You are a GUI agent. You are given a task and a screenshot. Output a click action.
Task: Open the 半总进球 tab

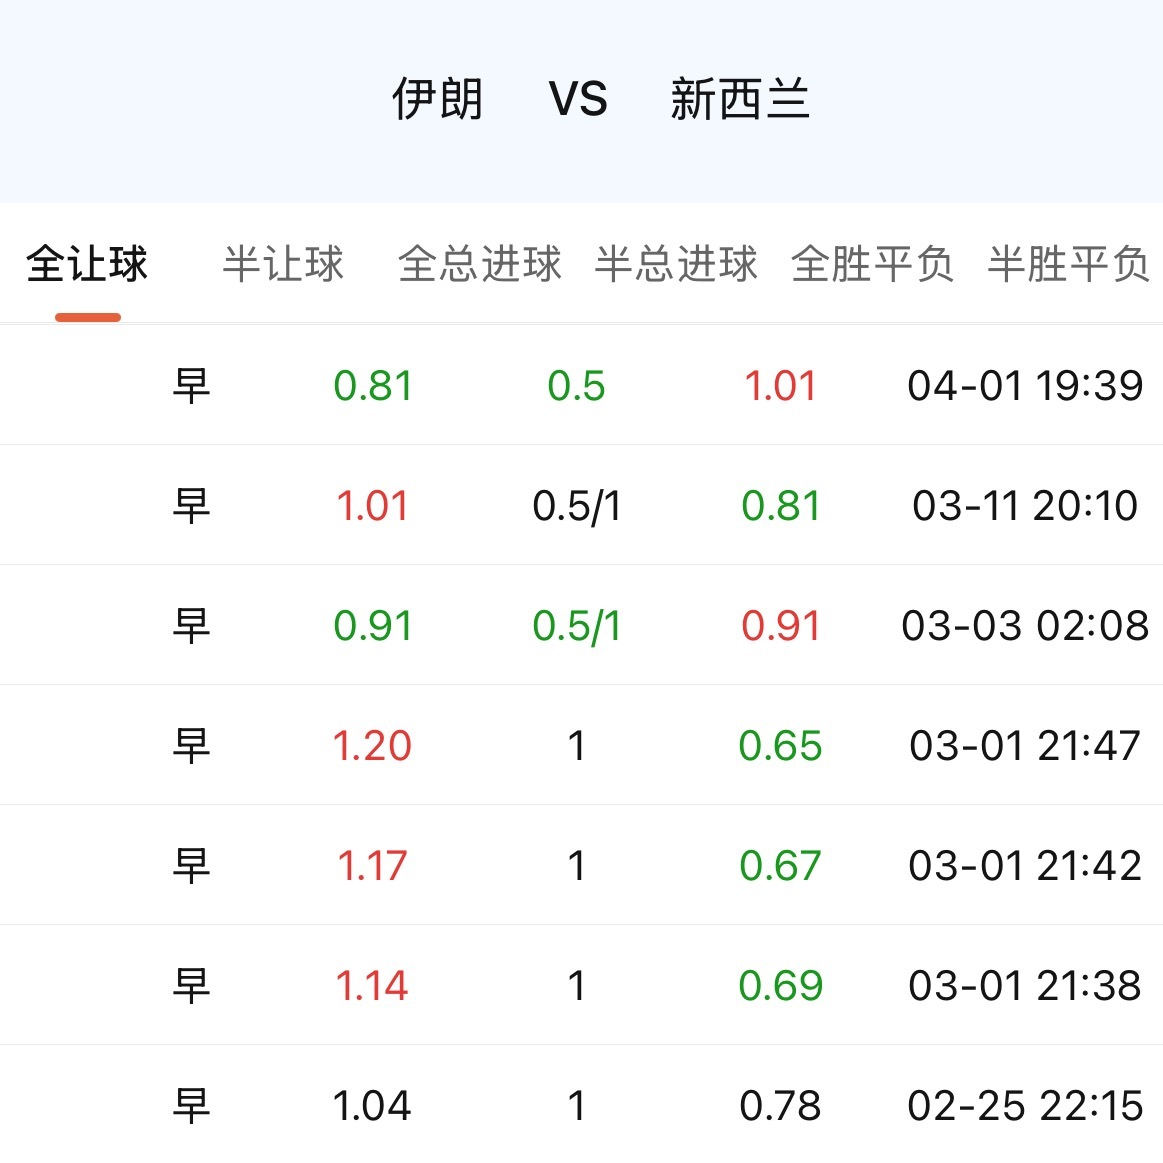676,263
